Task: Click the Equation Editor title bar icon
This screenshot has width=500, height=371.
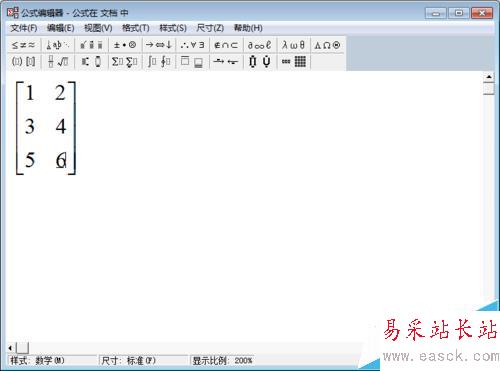Action: click(13, 13)
